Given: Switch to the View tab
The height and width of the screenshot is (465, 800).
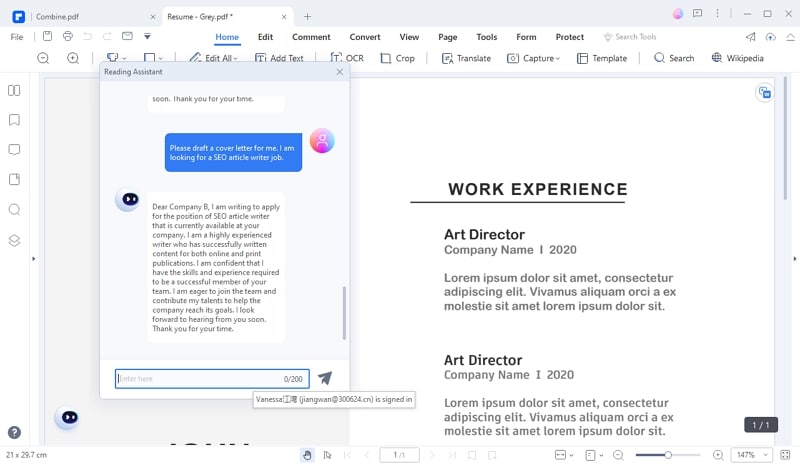Looking at the screenshot, I should pyautogui.click(x=409, y=37).
